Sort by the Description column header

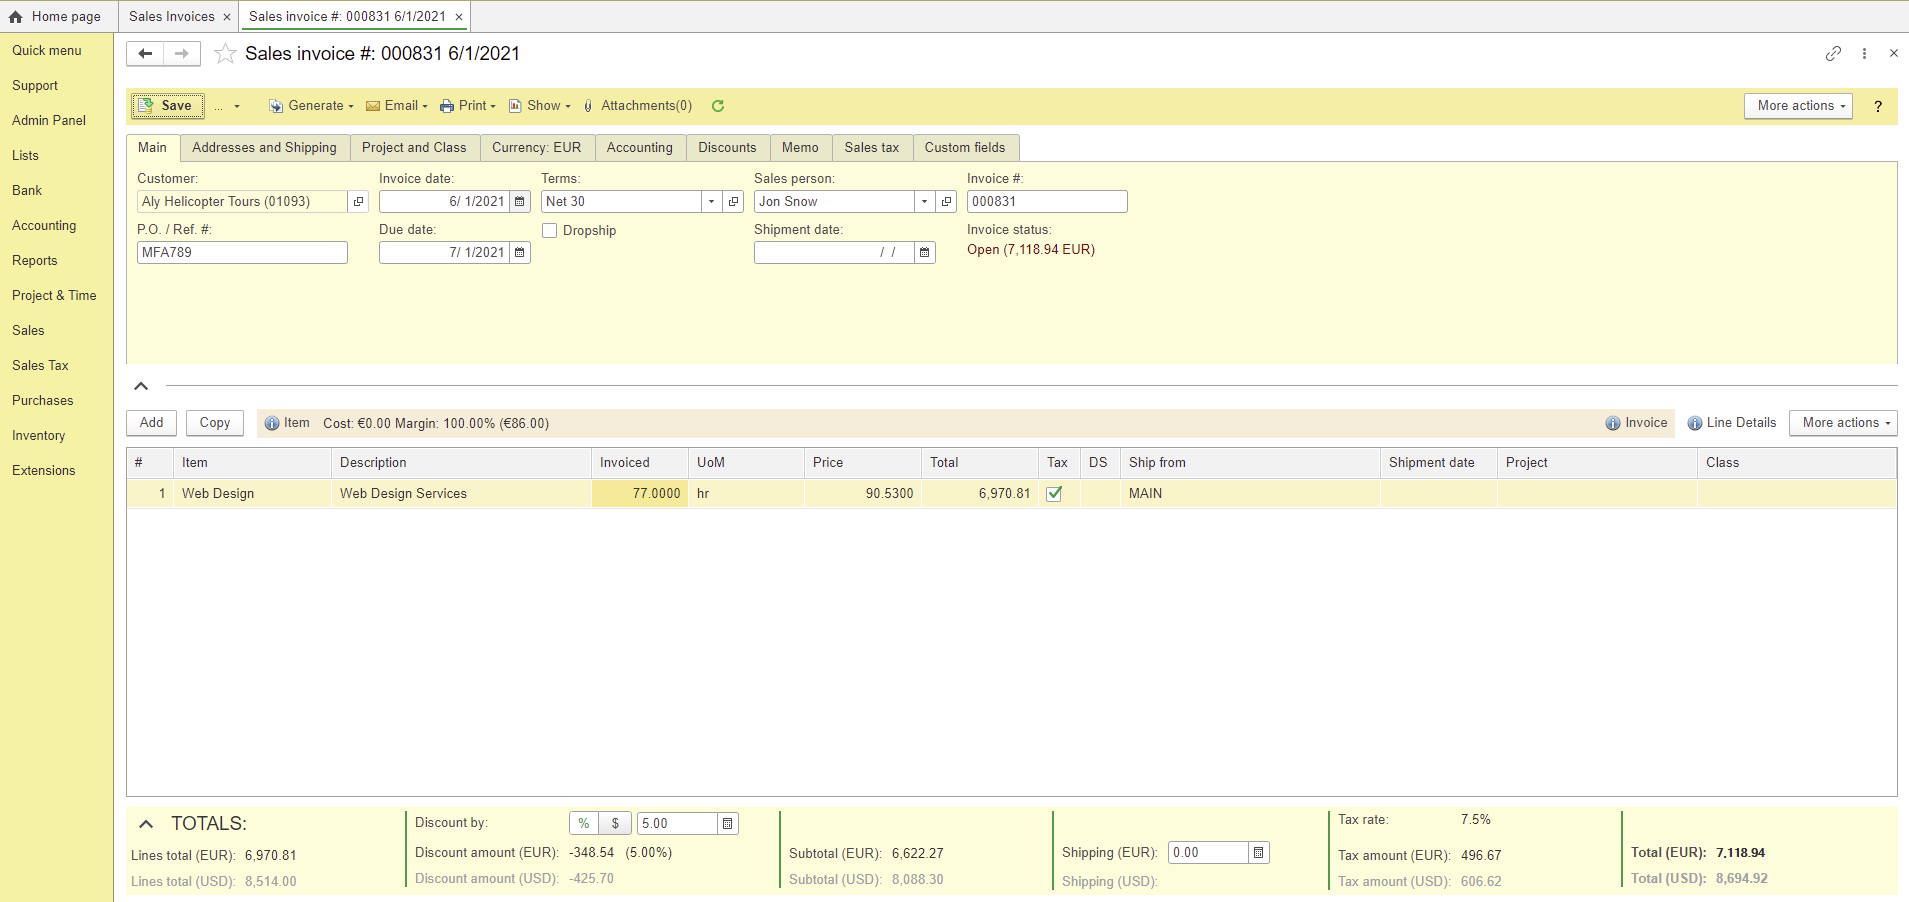(461, 463)
